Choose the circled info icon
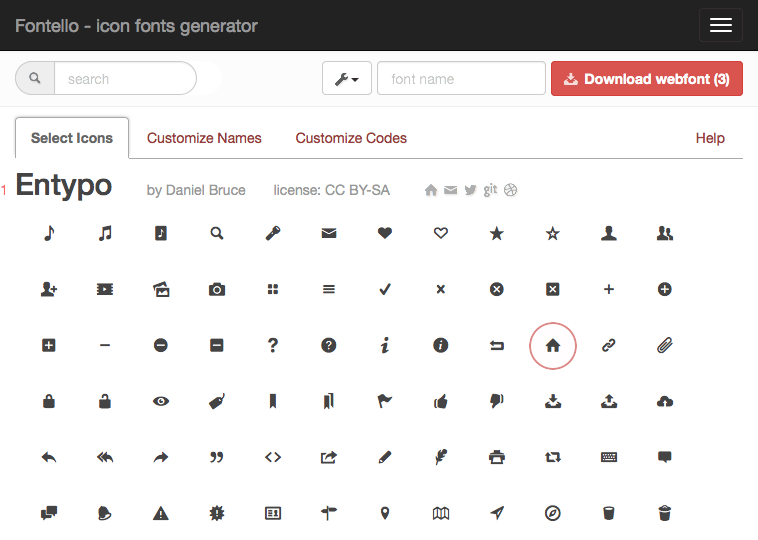Image resolution: width=758 pixels, height=540 pixels. [x=441, y=345]
